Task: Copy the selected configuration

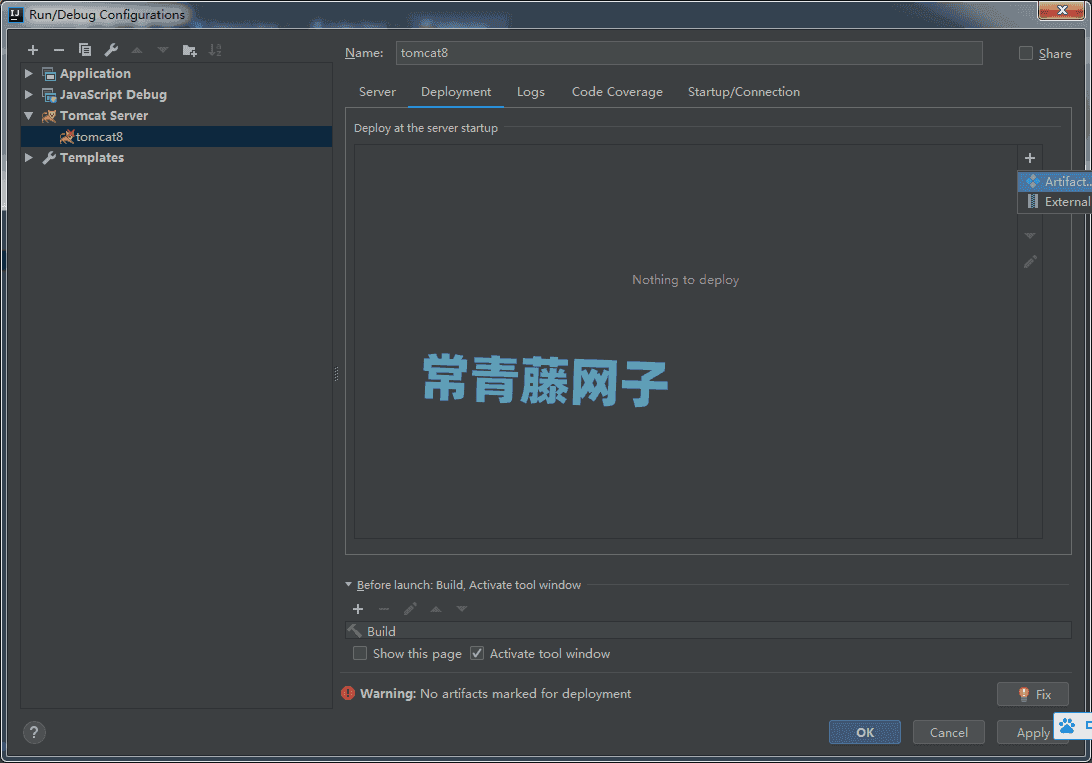Action: click(84, 50)
